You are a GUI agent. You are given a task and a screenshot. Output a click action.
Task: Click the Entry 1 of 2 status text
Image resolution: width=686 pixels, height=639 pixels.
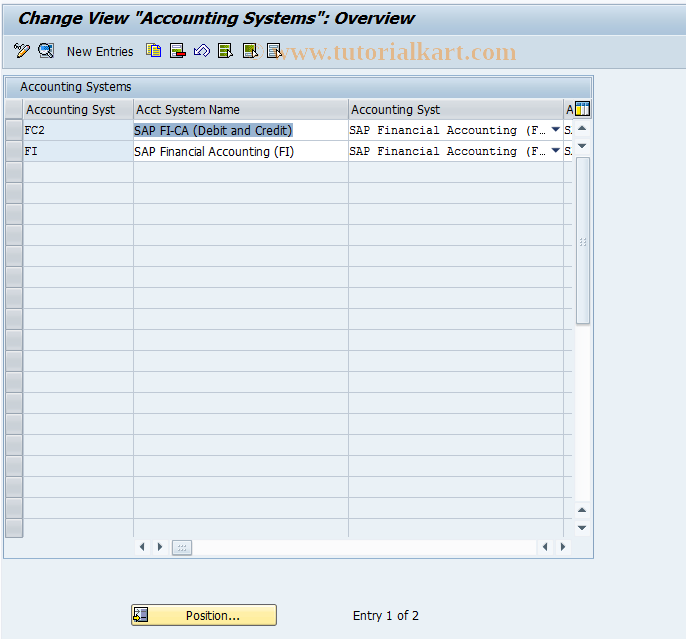(x=385, y=615)
